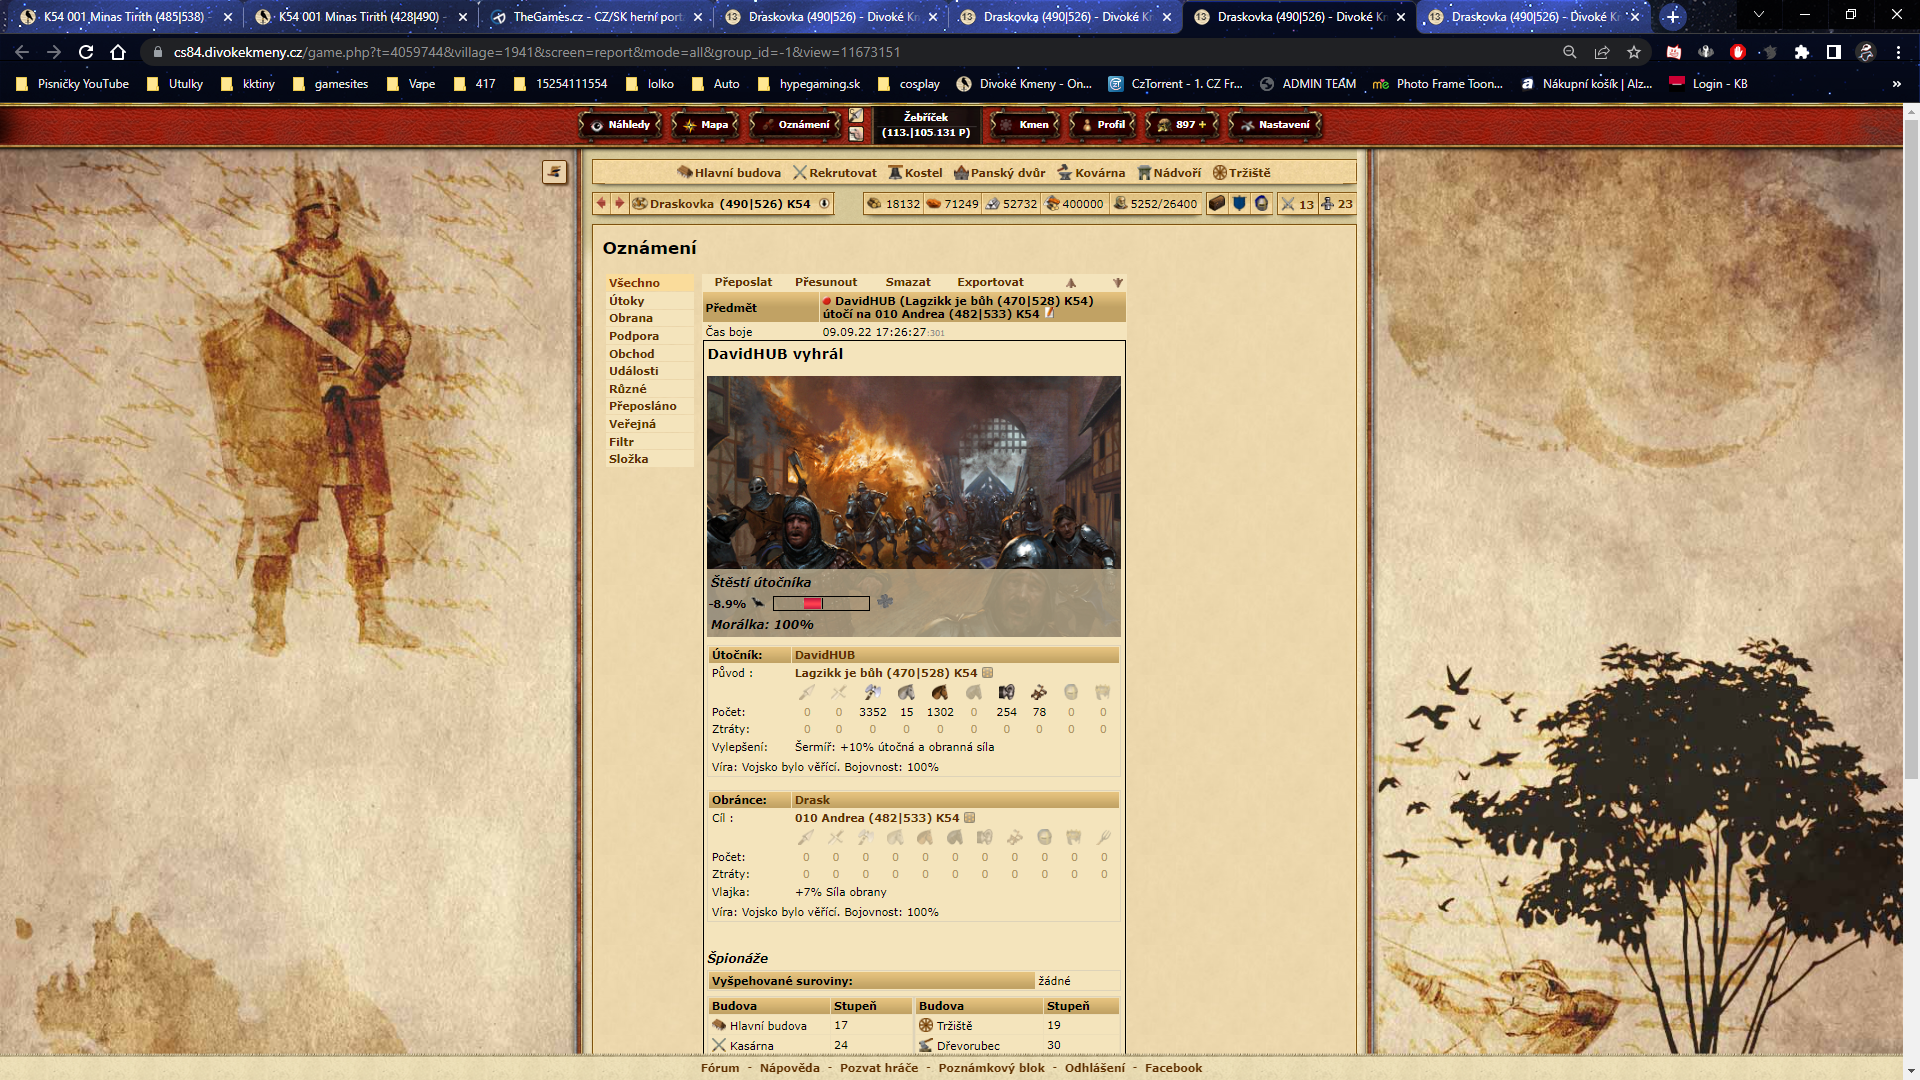The width and height of the screenshot is (1920, 1080).
Task: Click the treasure chest inventory icon
Action: pos(1217,204)
